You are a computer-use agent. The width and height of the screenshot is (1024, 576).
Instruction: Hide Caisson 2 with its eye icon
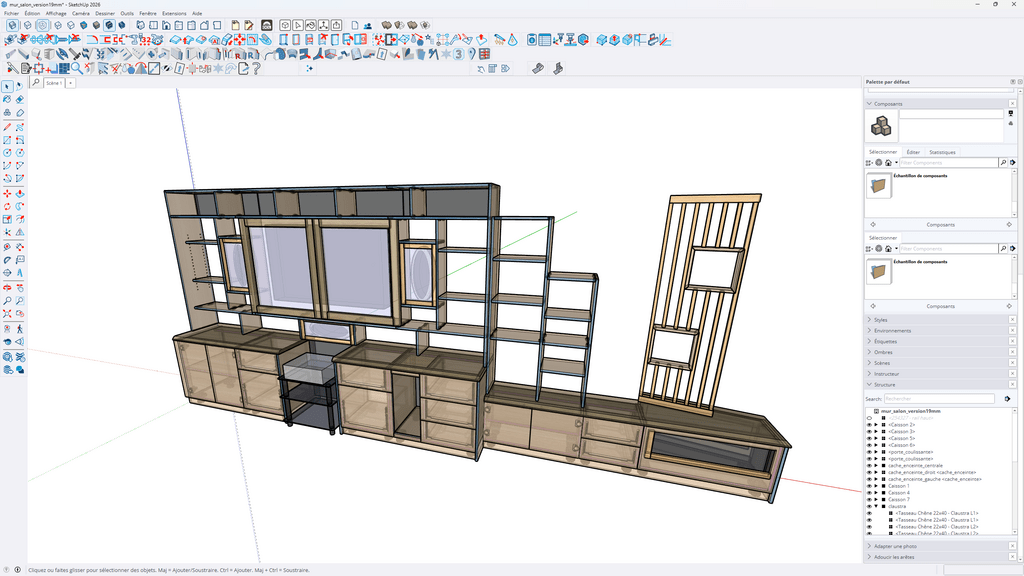coord(869,424)
